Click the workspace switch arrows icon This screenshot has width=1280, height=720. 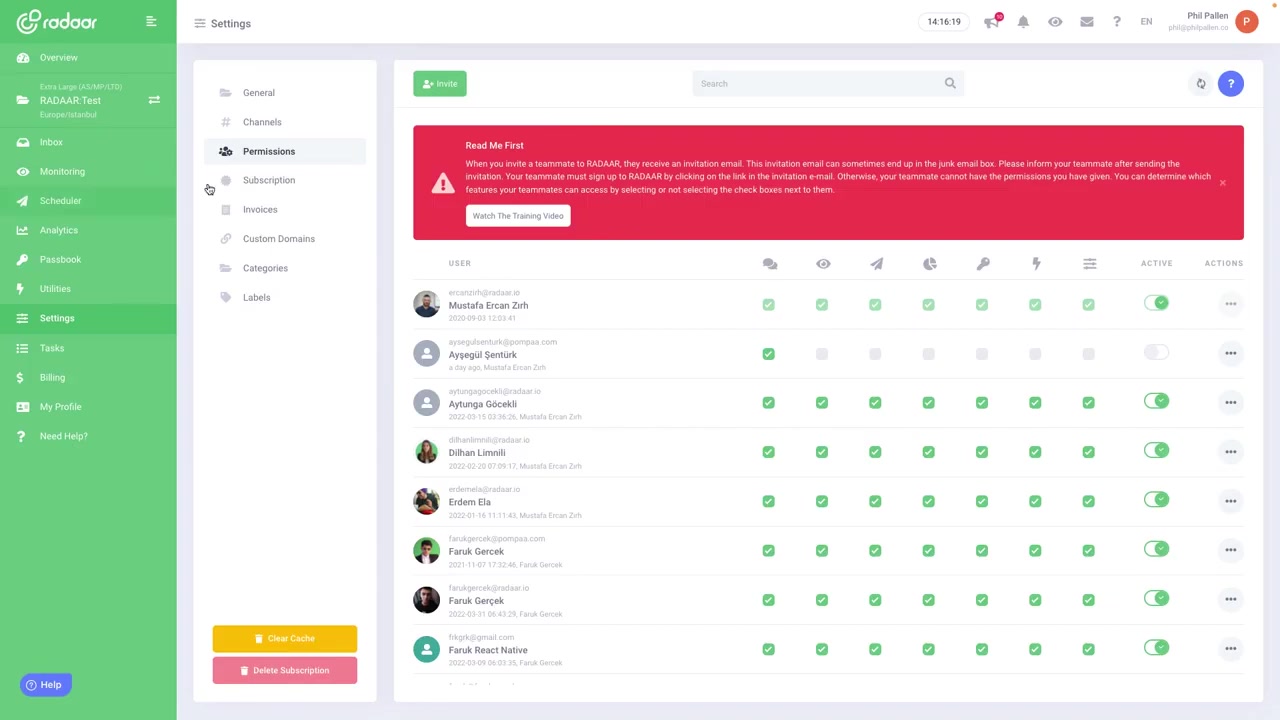(x=154, y=100)
